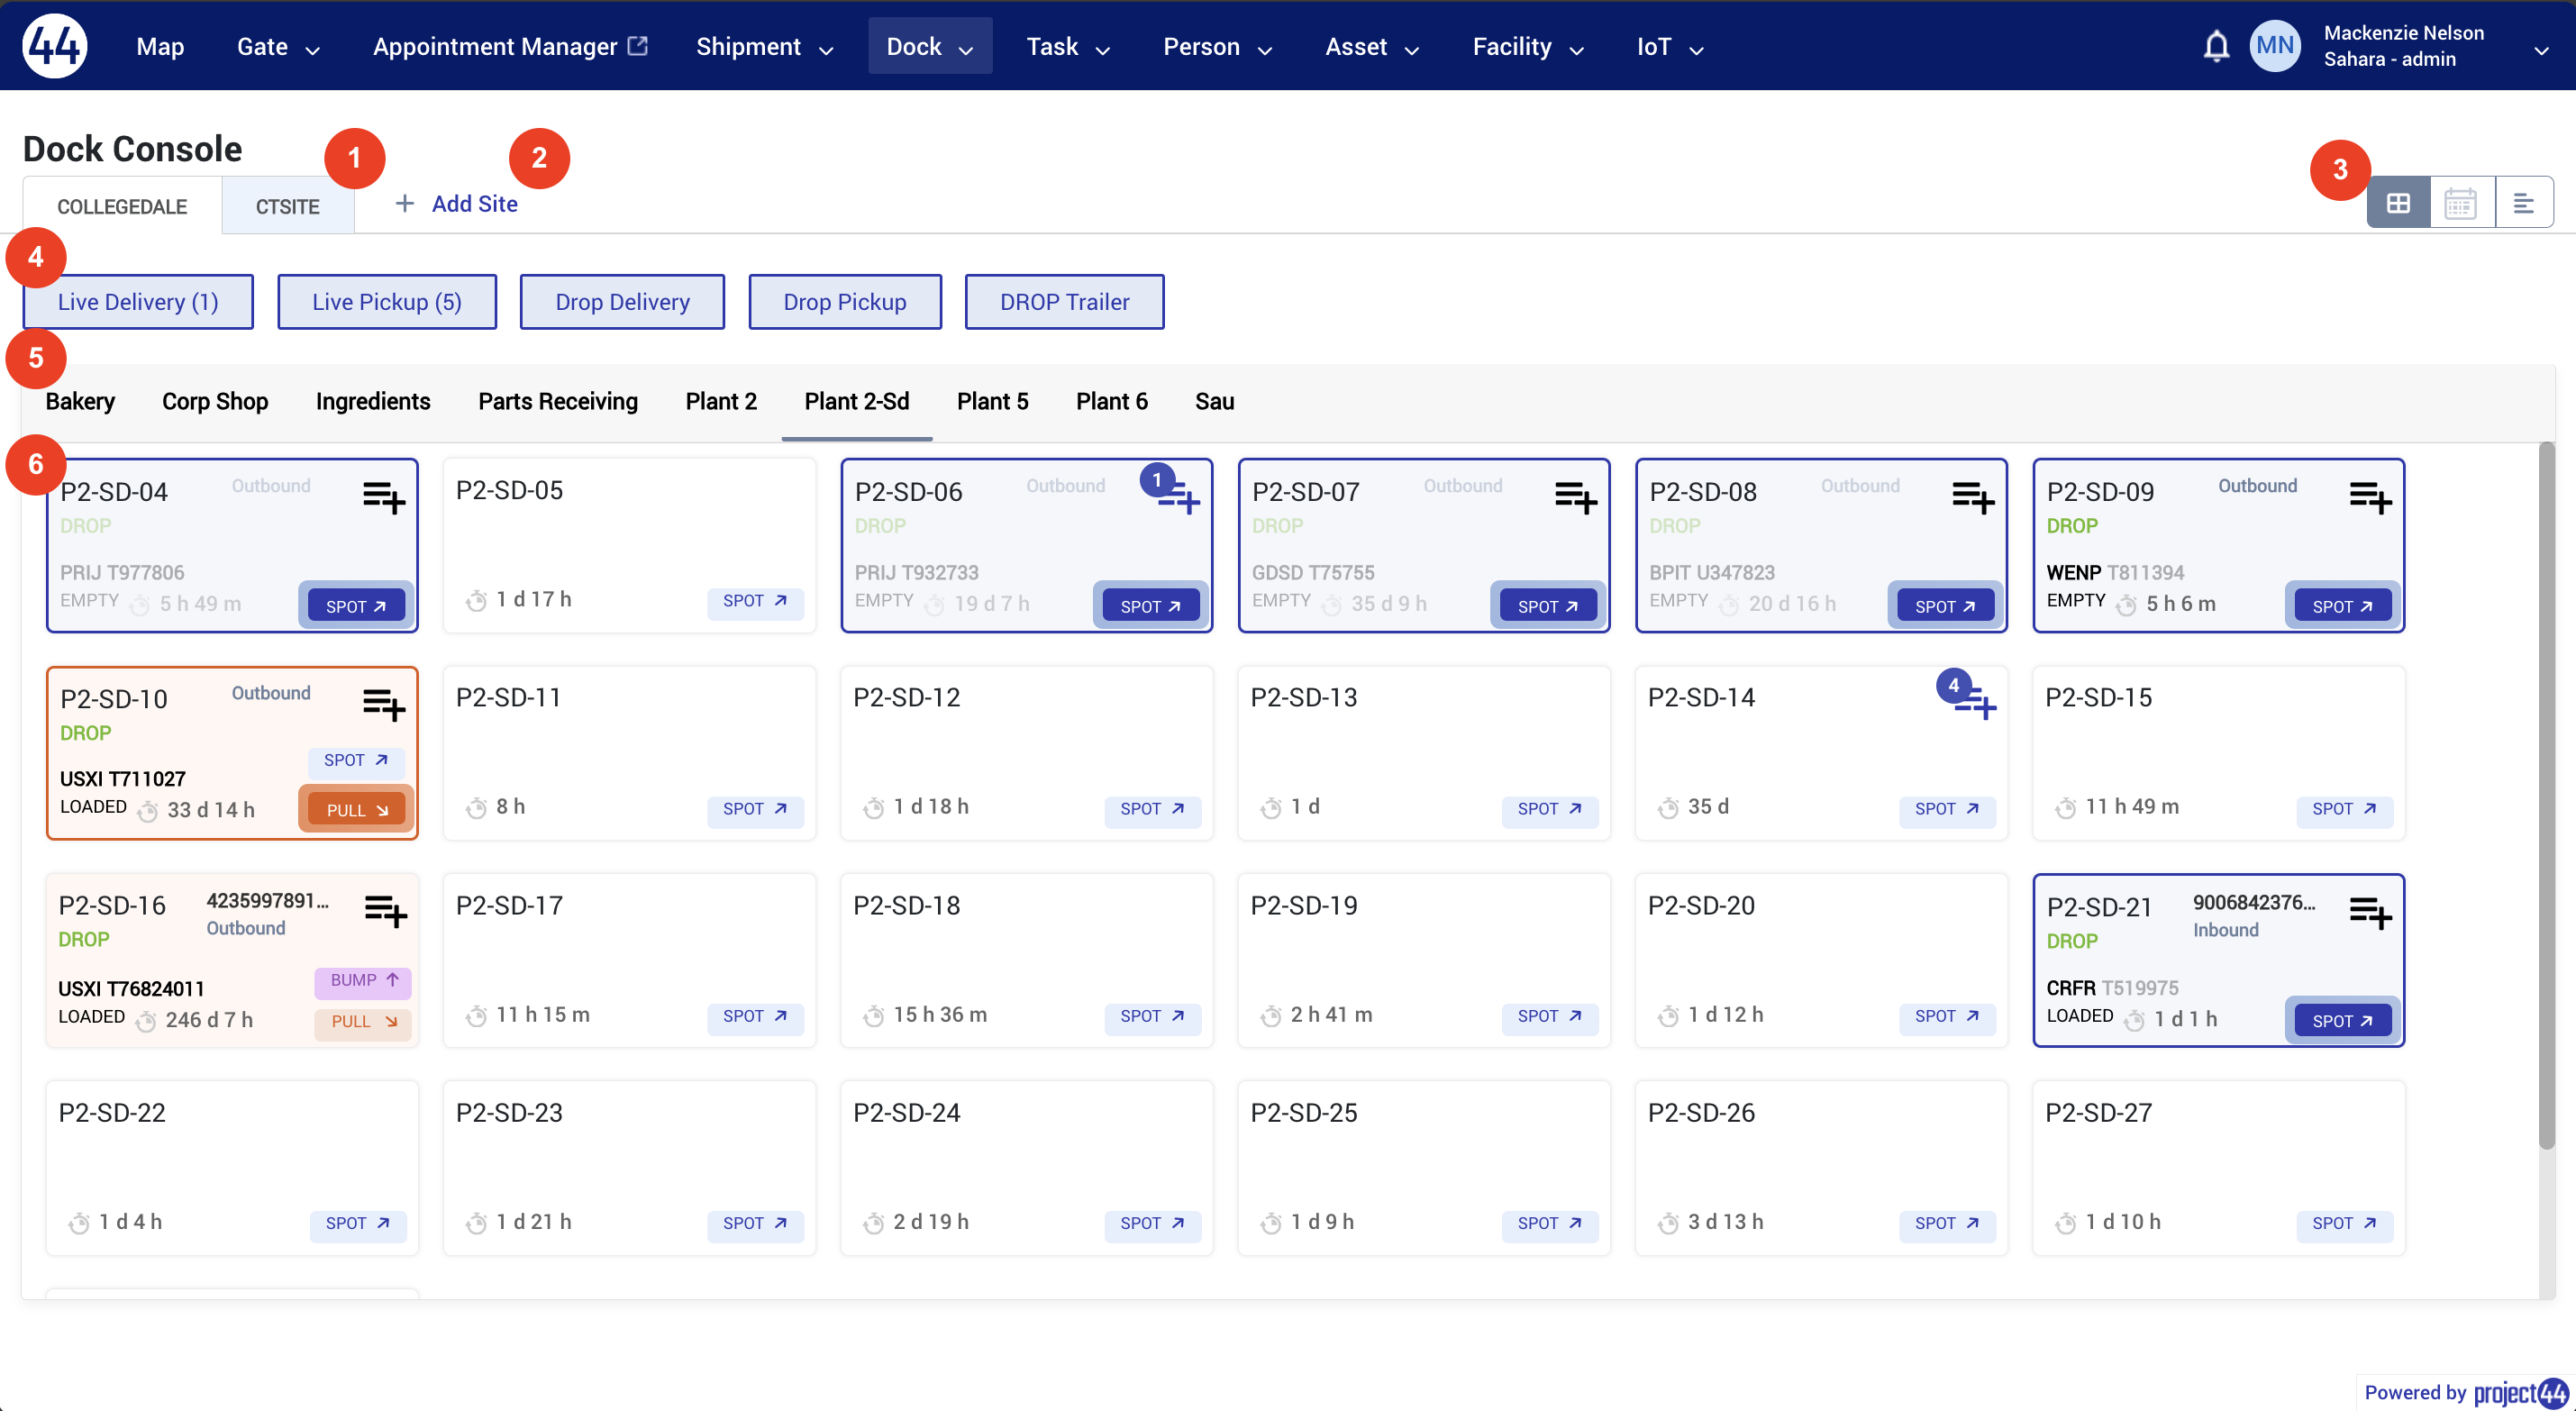Open the Plant 6 tab
The height and width of the screenshot is (1411, 2576).
(x=1112, y=402)
